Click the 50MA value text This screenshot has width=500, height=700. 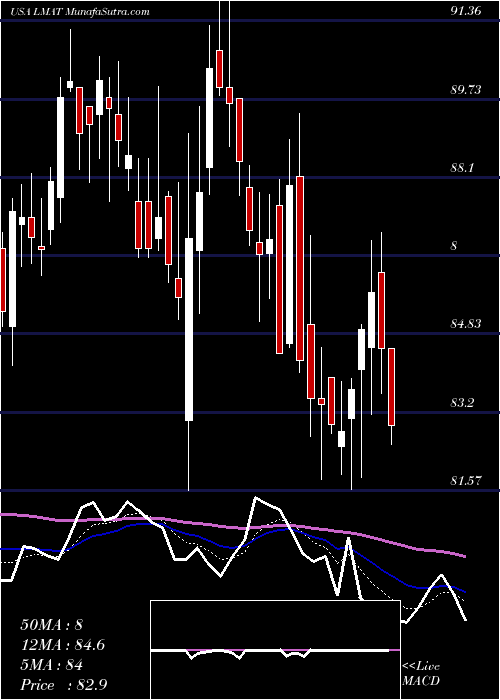point(52,625)
